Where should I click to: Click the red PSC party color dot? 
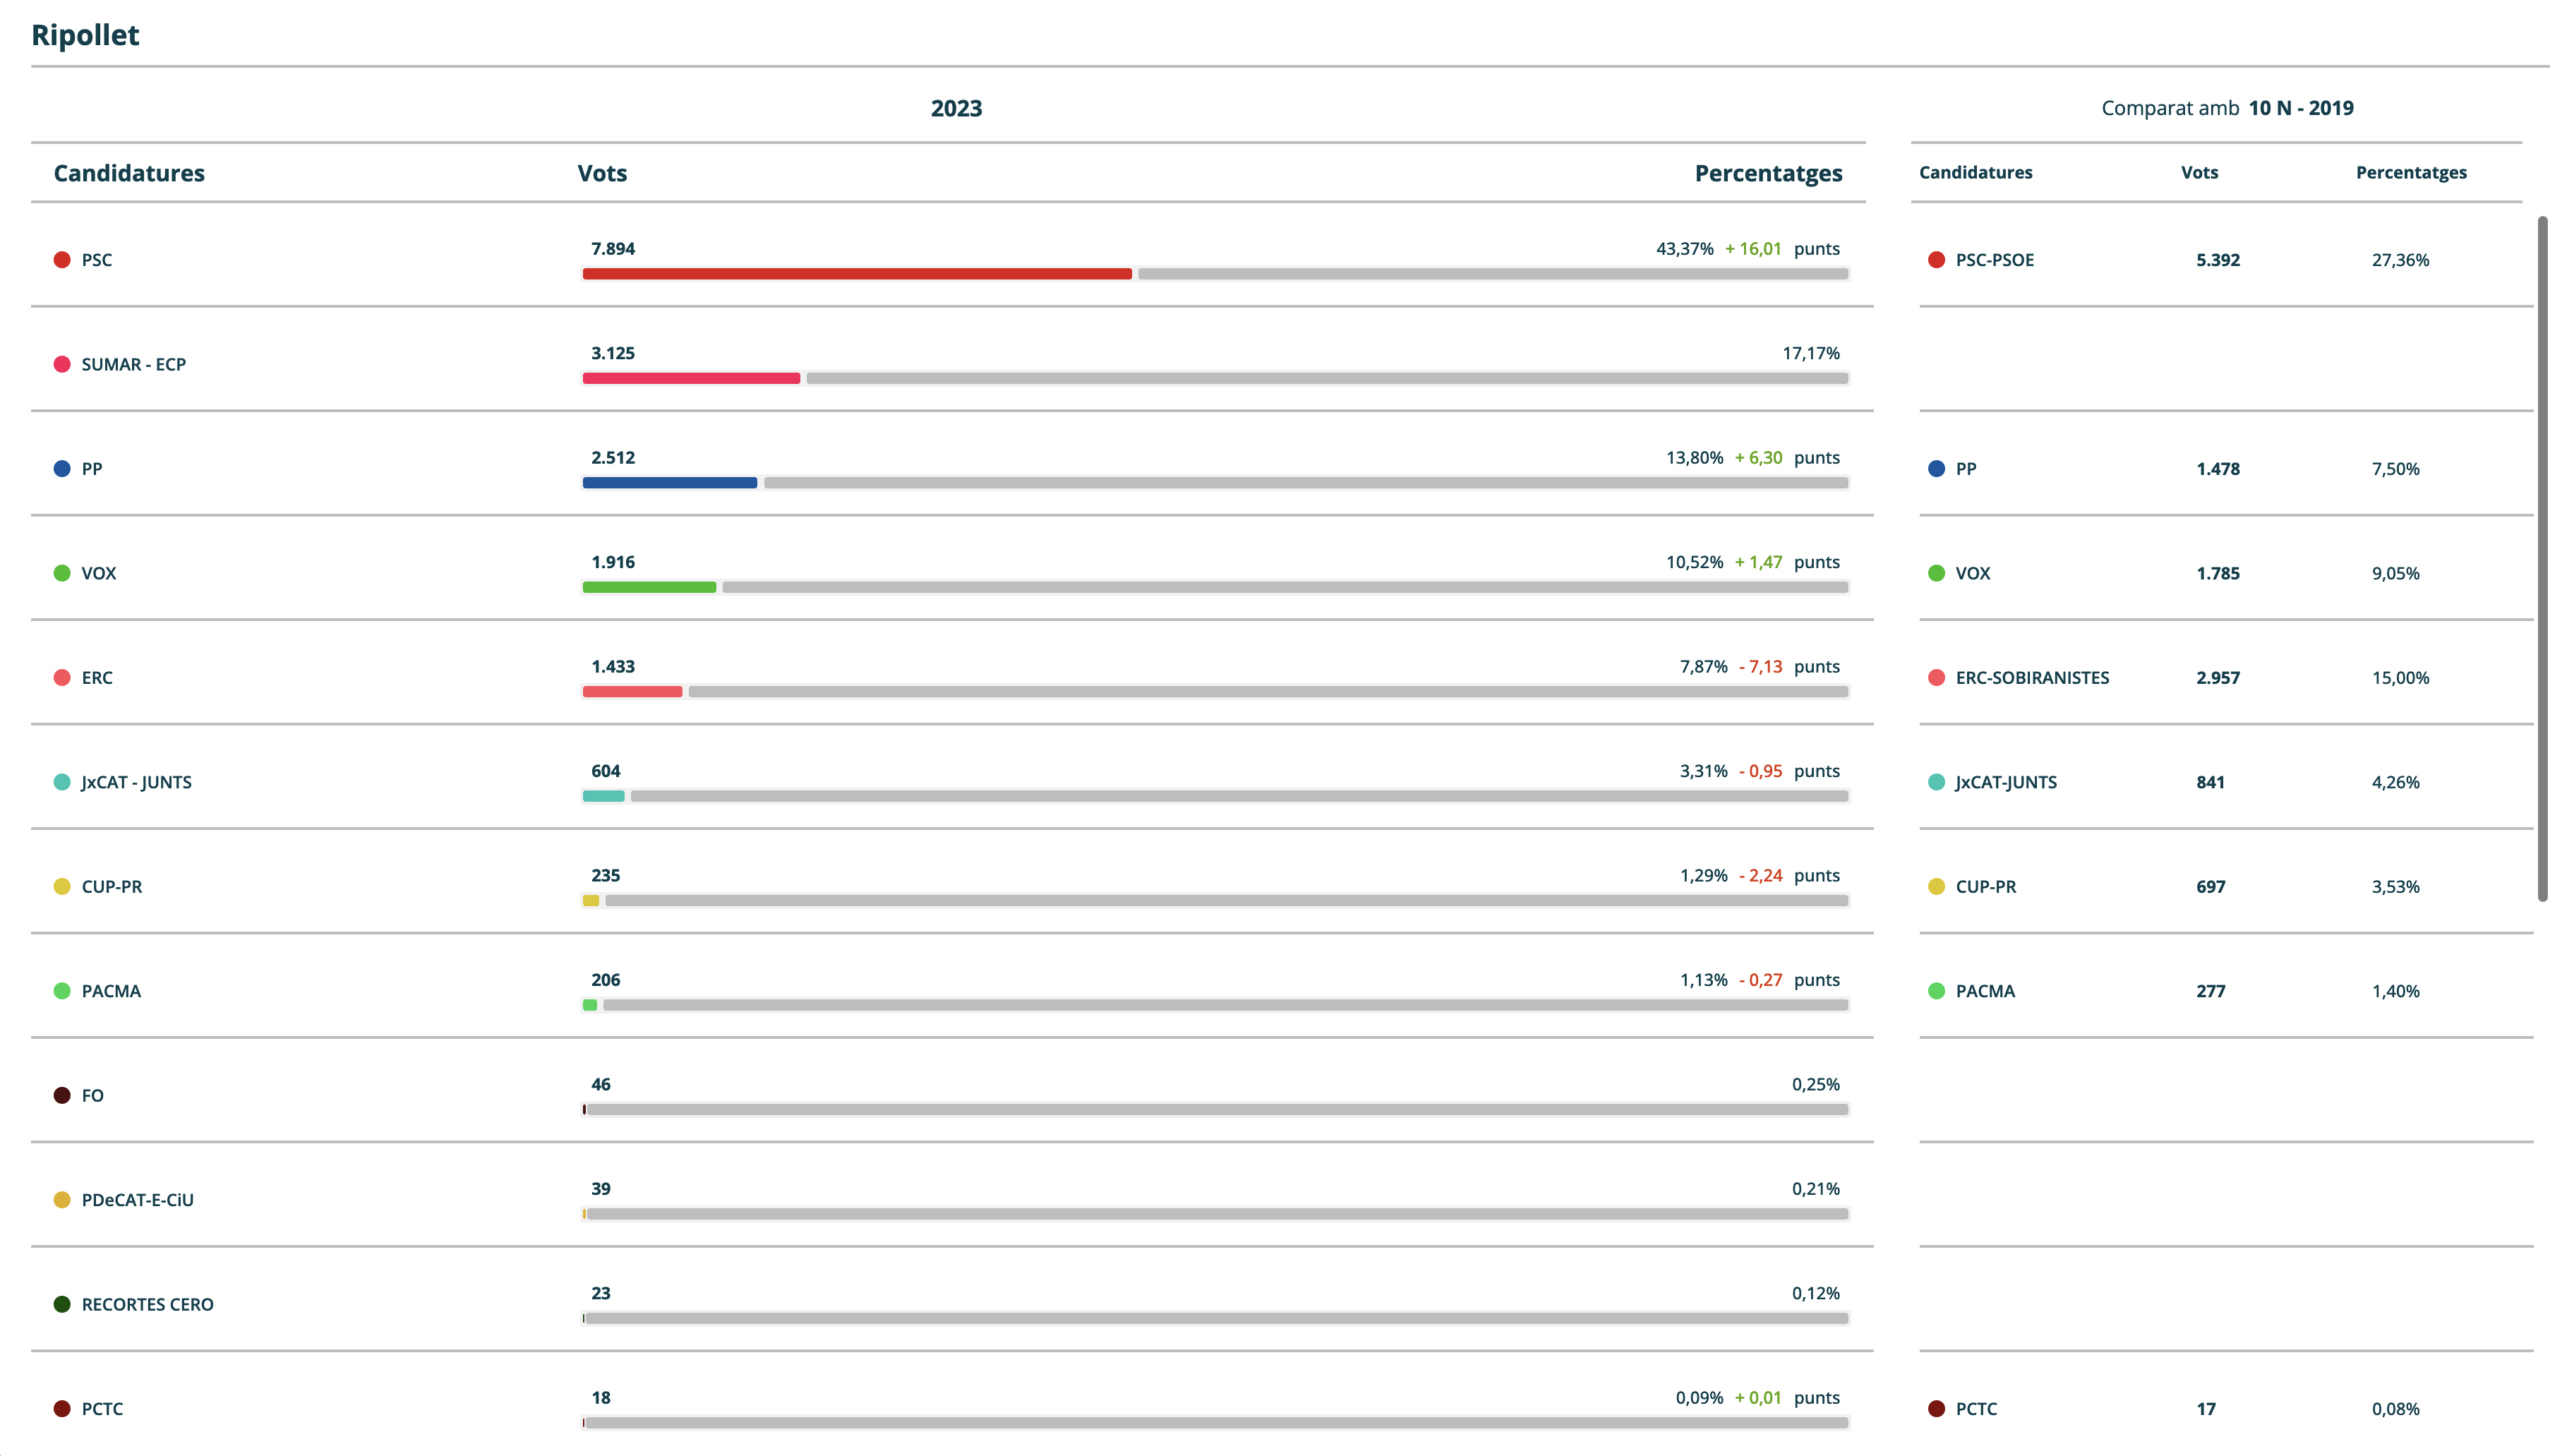click(62, 260)
